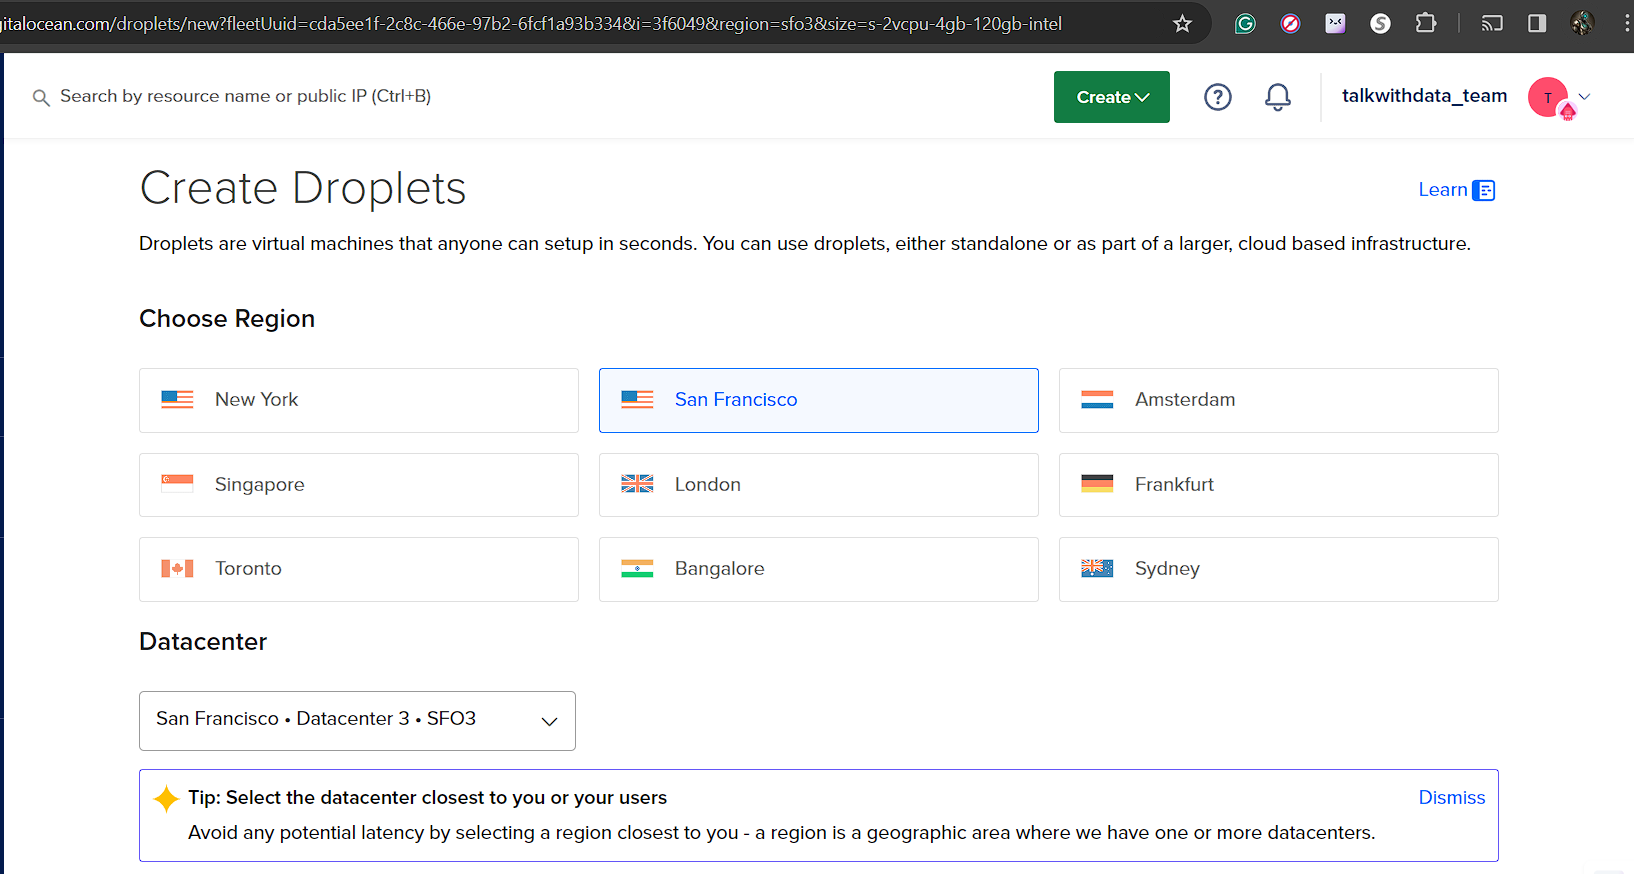Viewport: 1634px width, 874px height.
Task: Pick Bangalore region
Action: pyautogui.click(x=818, y=569)
